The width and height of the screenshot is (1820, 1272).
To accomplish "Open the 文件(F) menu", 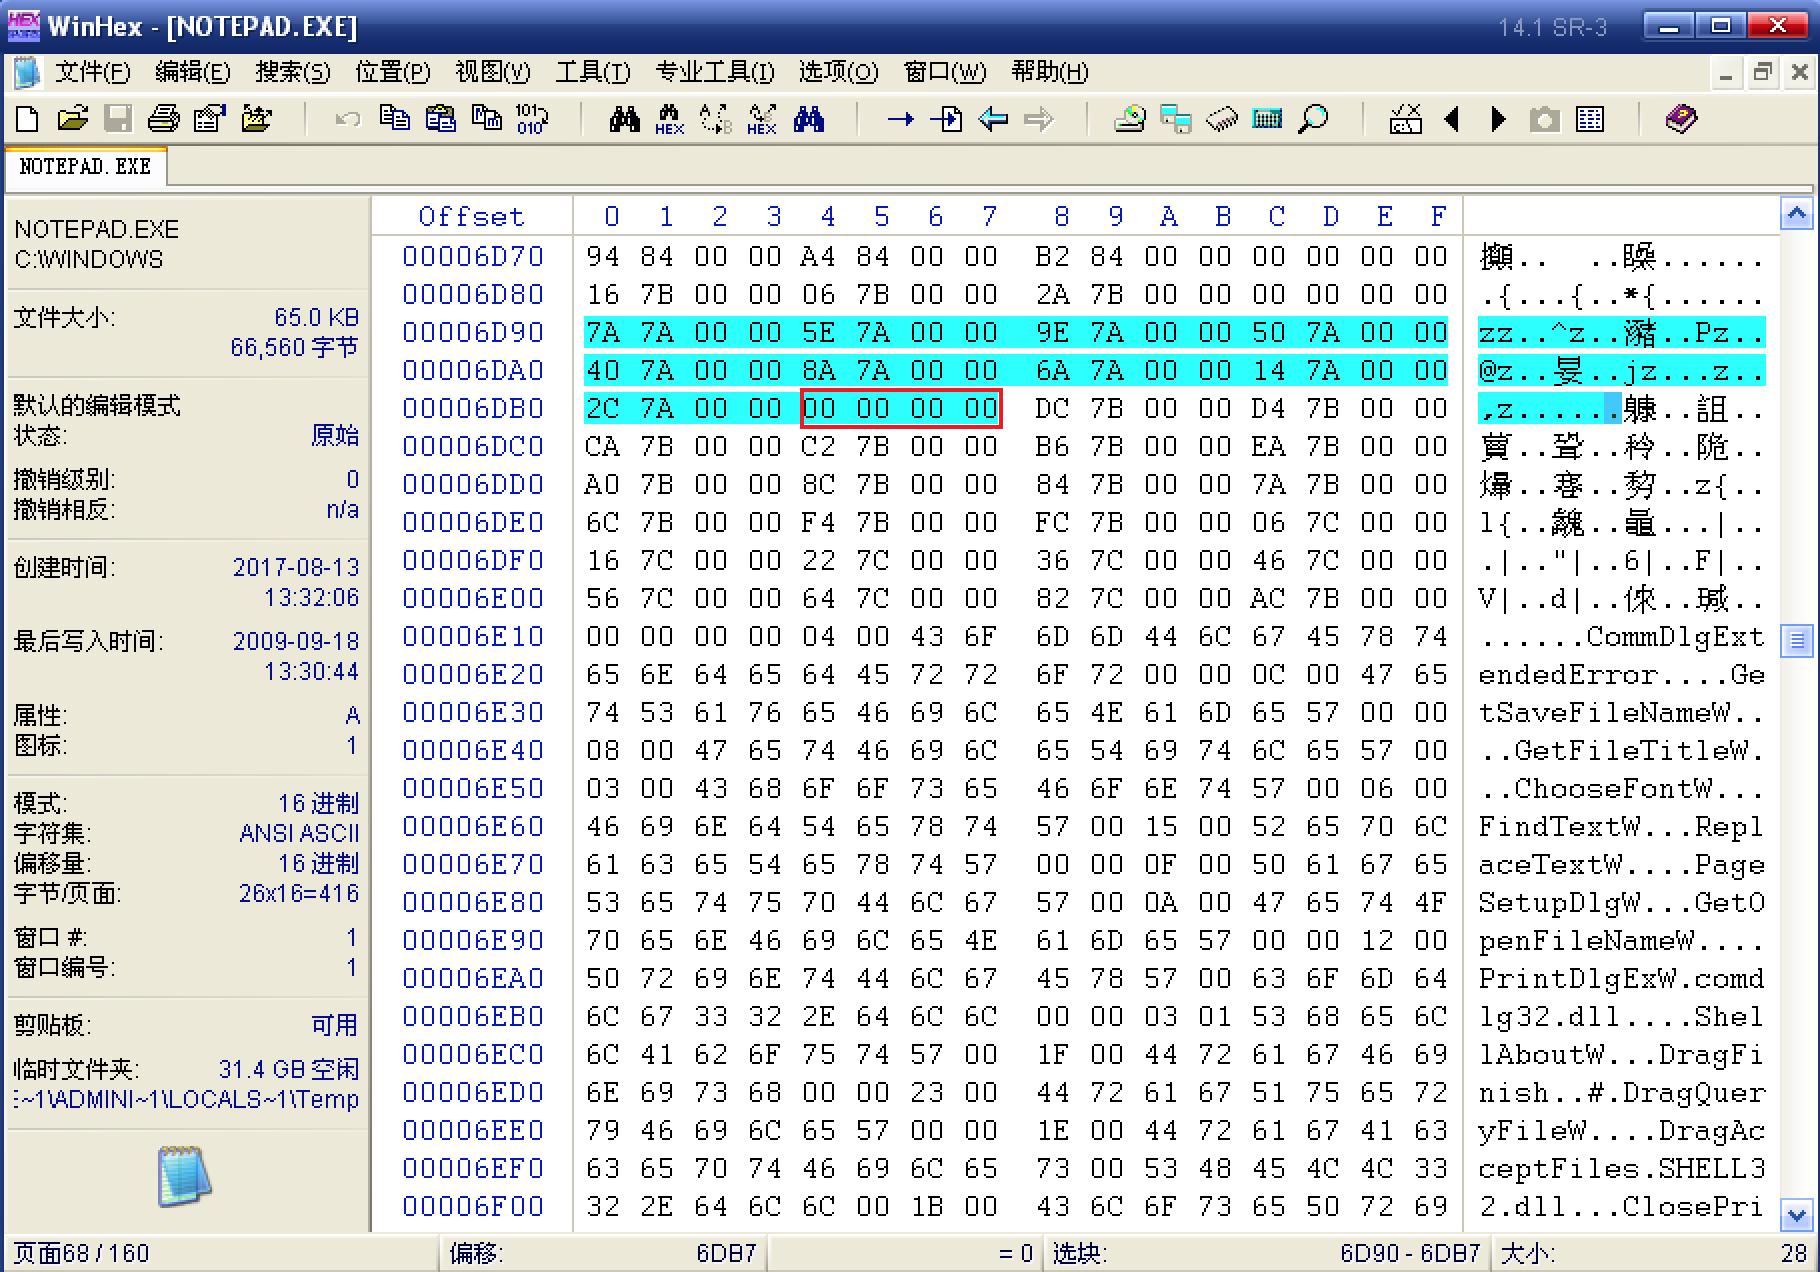I will [92, 72].
